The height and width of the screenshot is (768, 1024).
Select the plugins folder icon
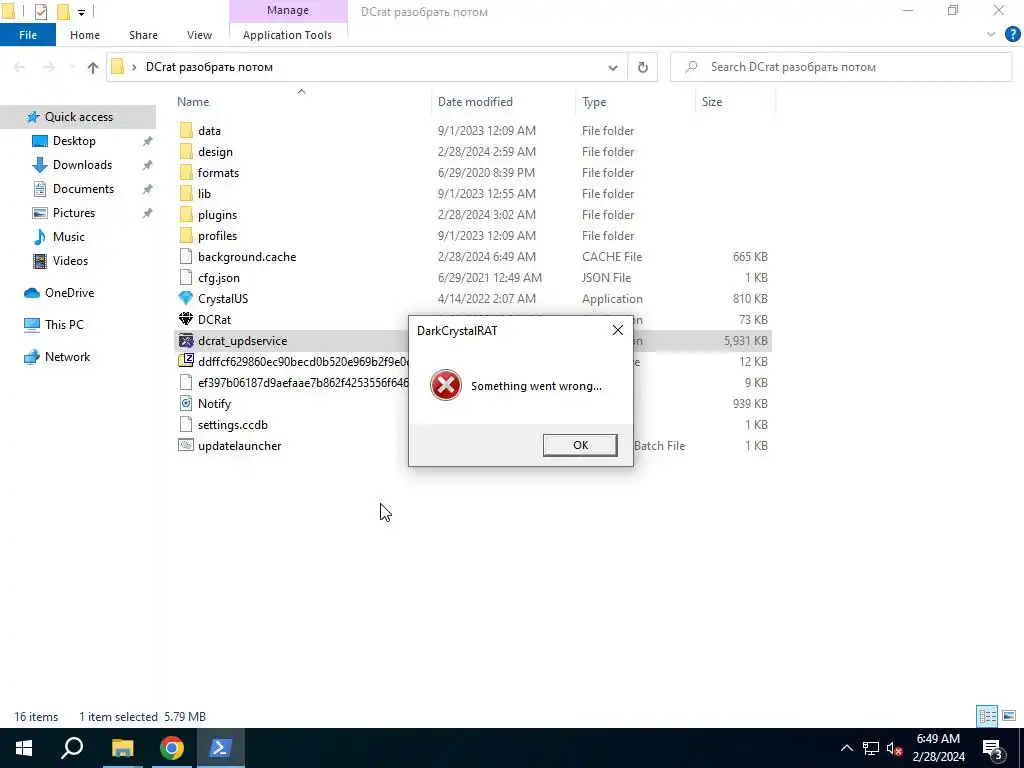click(186, 214)
